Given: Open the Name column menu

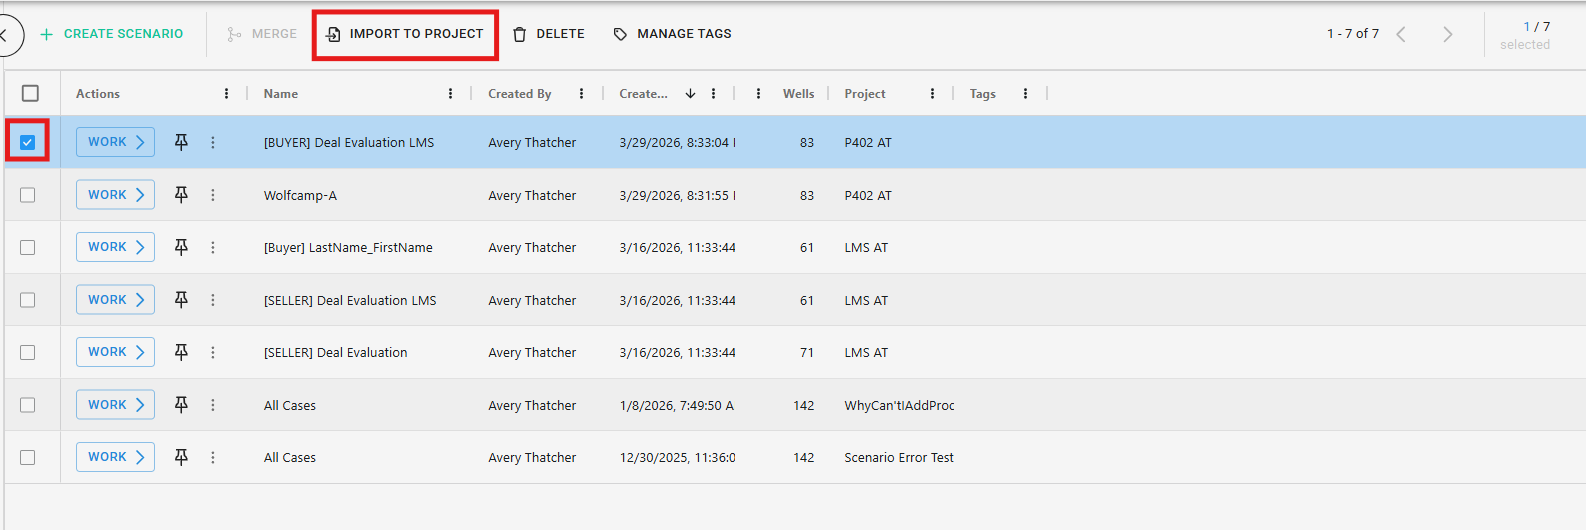Looking at the screenshot, I should [450, 94].
